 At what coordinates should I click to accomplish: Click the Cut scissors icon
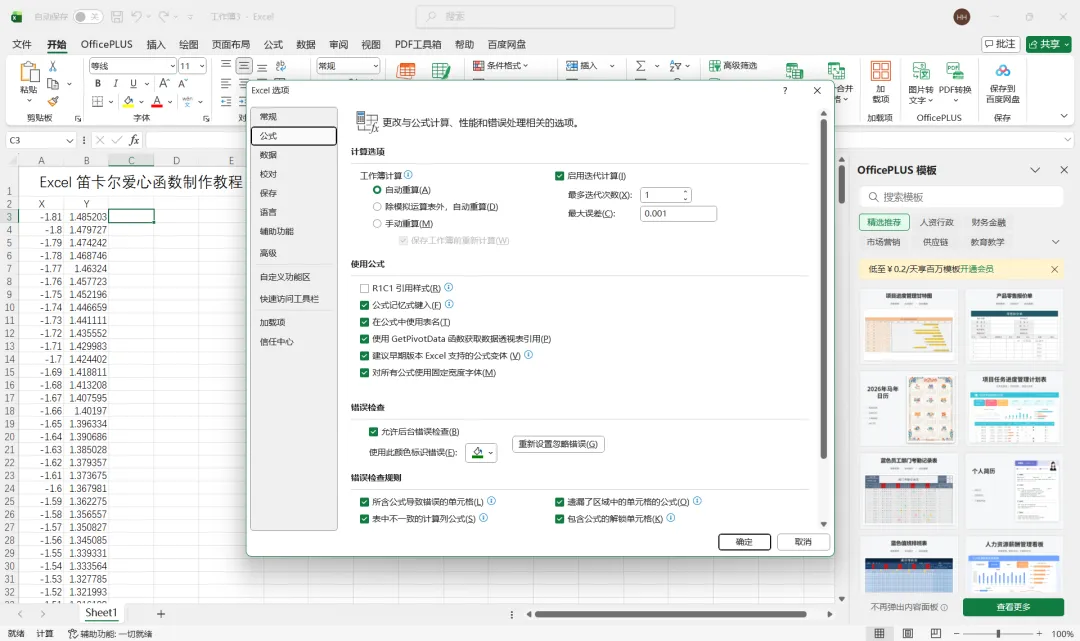pos(52,66)
